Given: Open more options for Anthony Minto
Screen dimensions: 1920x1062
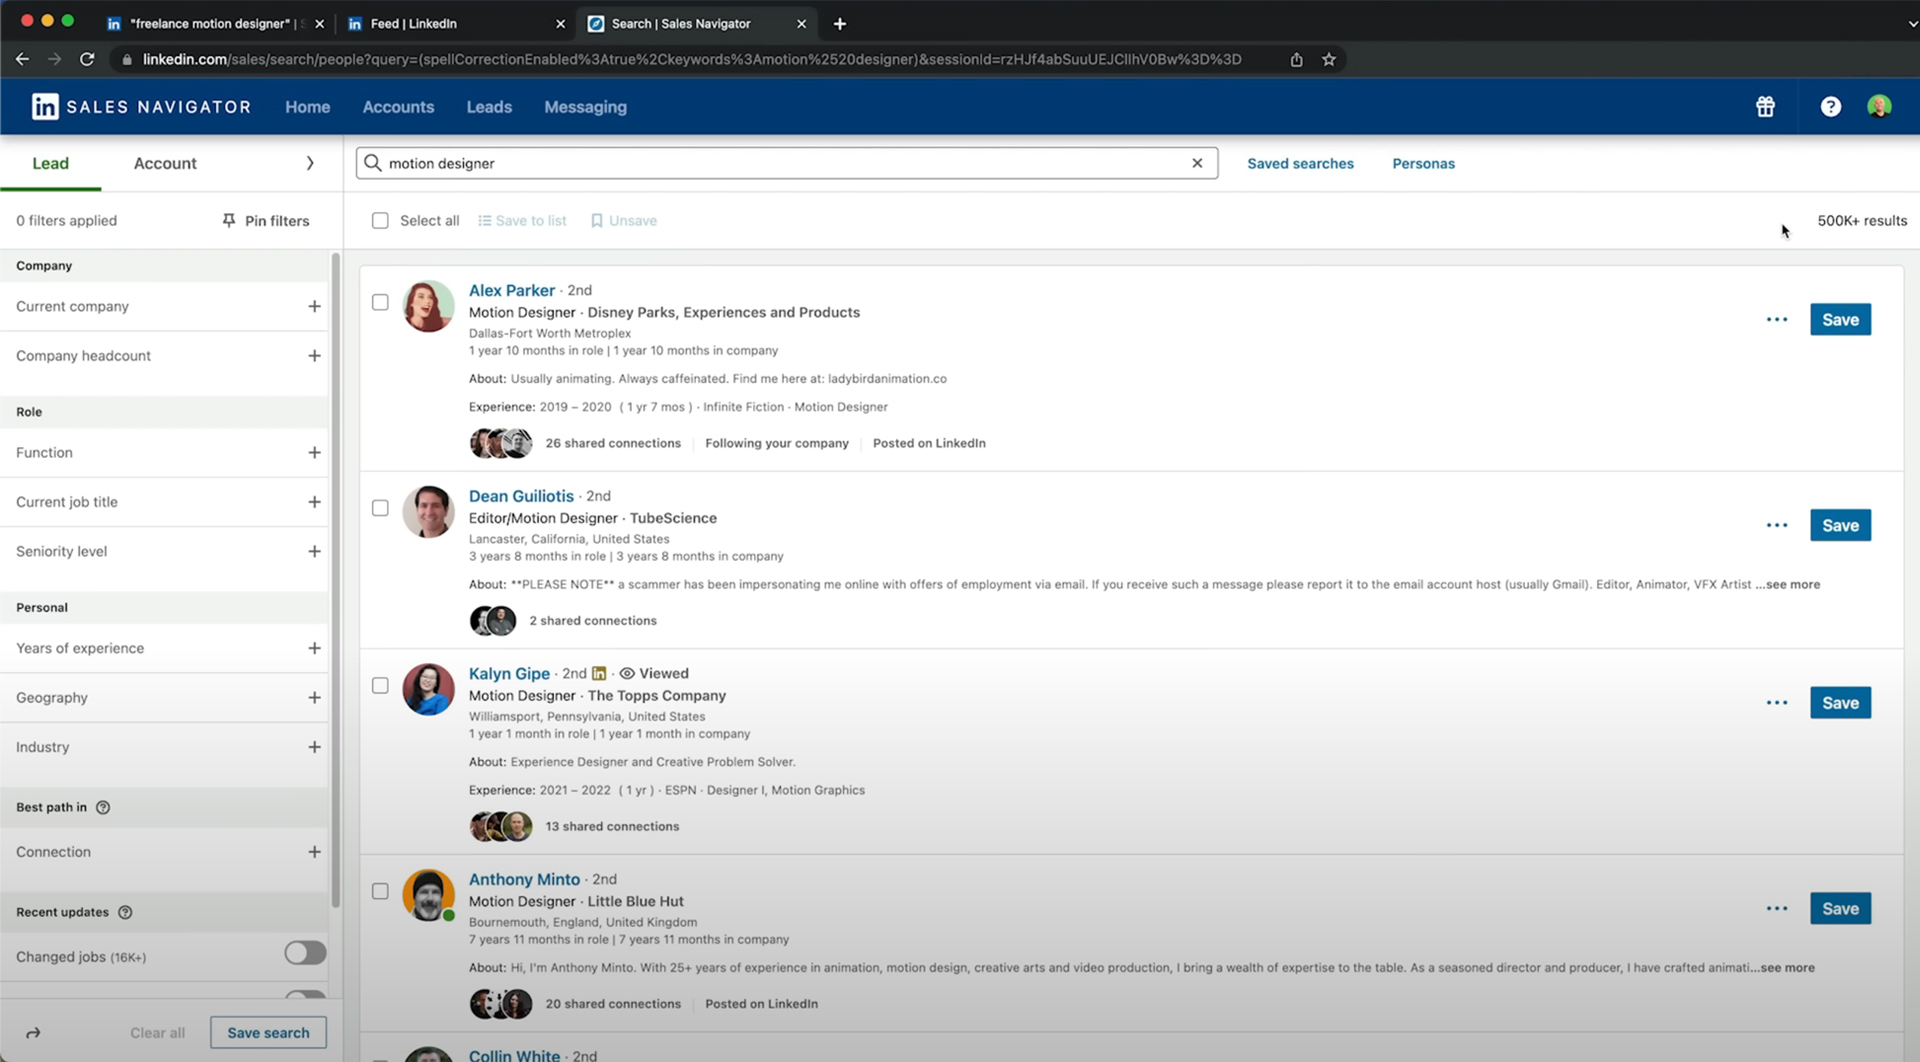Looking at the screenshot, I should [1776, 909].
